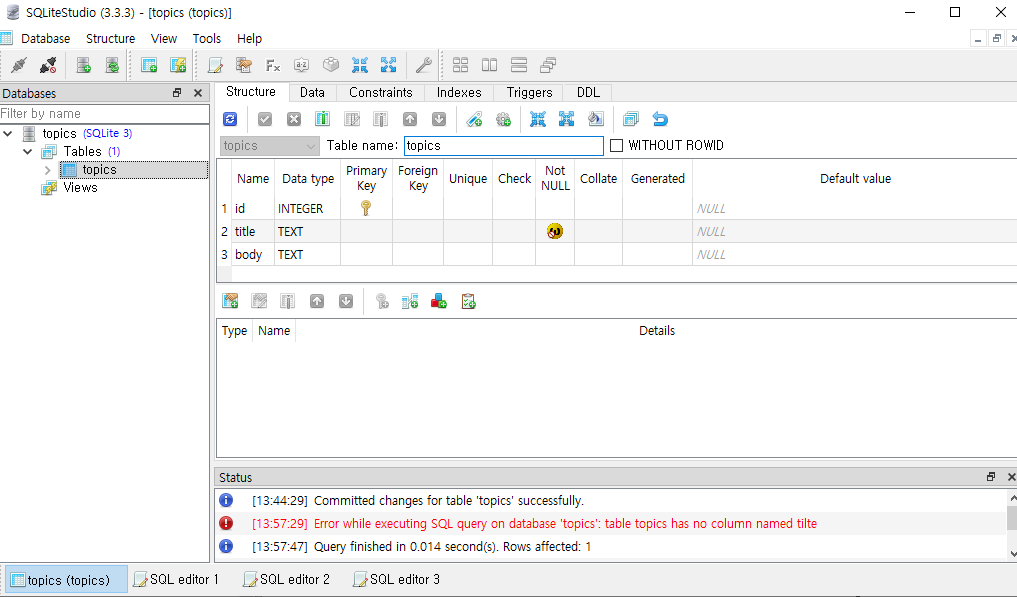Image resolution: width=1017 pixels, height=597 pixels.
Task: Switch to the Constraints tab
Action: pos(381,93)
